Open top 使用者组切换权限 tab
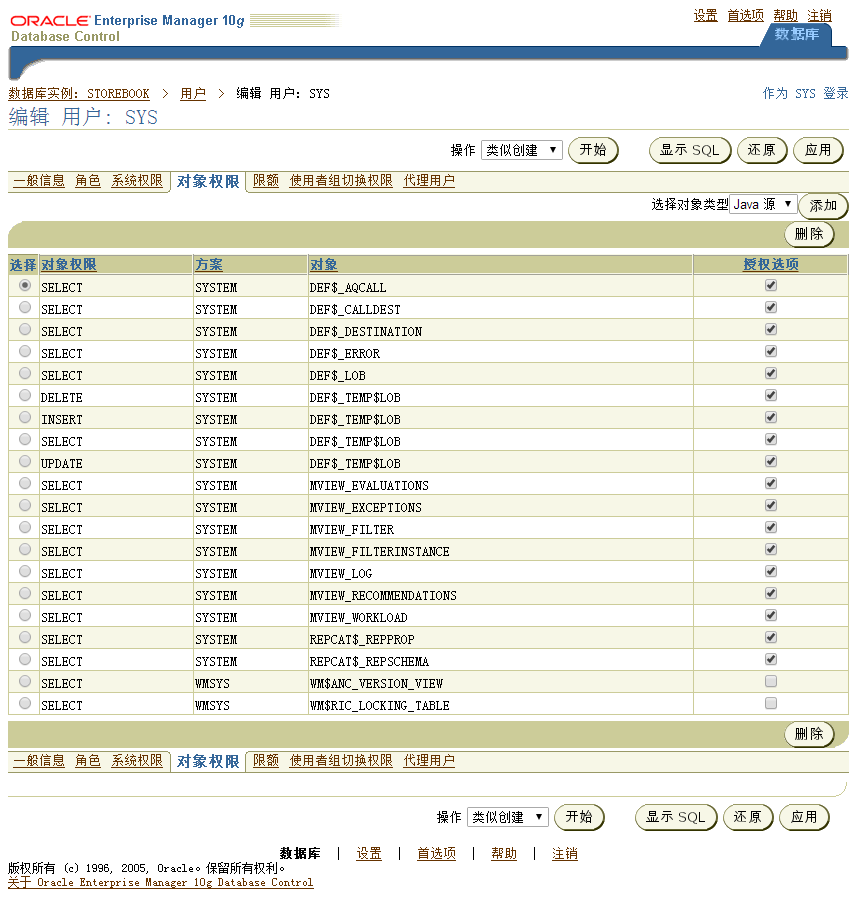 click(x=341, y=181)
